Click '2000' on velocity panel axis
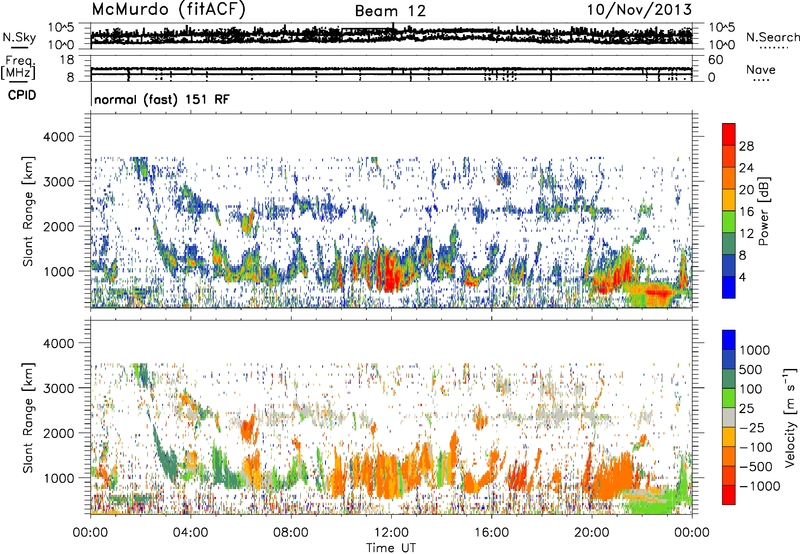This screenshot has height=554, width=800. coord(61,433)
